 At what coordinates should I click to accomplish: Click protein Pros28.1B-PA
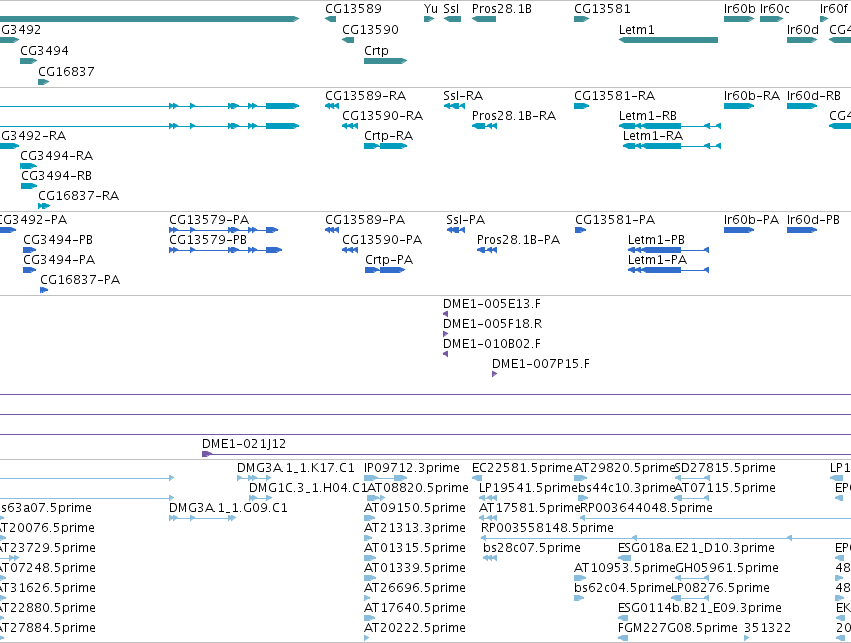(518, 240)
